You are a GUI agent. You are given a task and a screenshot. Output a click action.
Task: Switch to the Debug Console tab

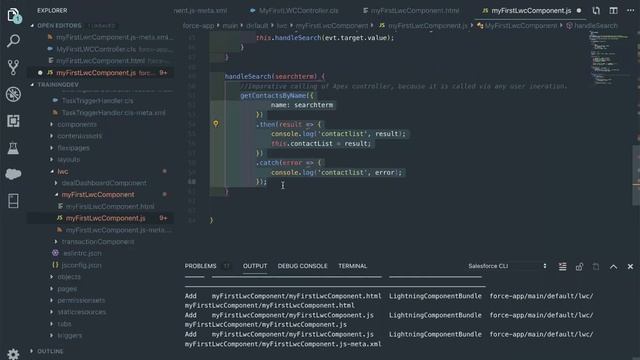click(x=302, y=266)
